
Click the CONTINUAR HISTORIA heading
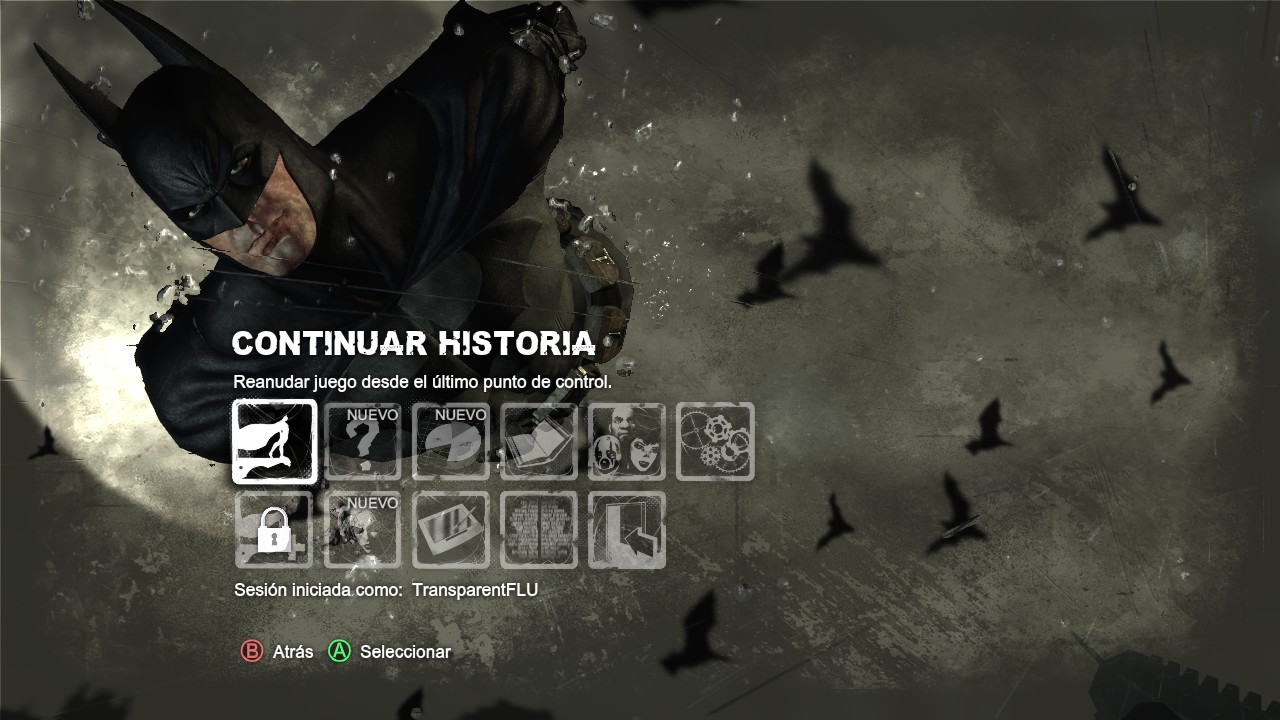(414, 344)
